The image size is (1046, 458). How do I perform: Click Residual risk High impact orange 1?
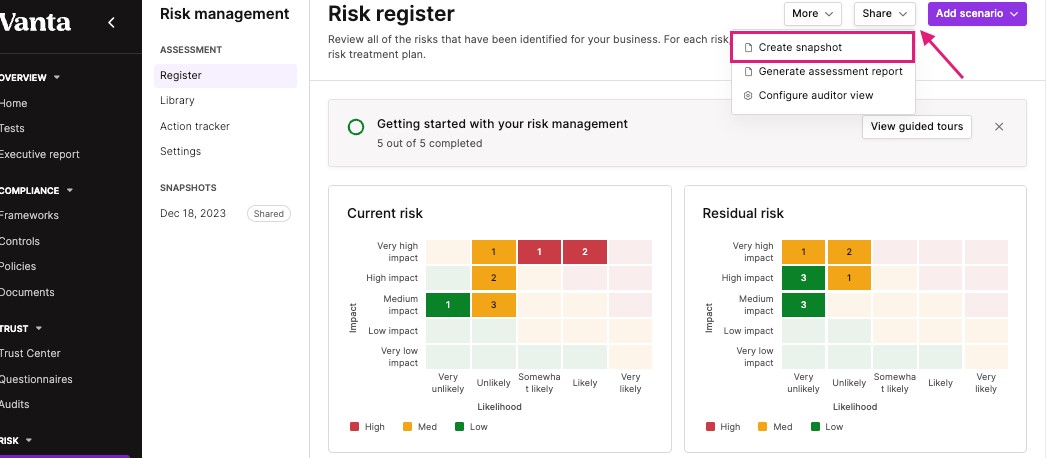(849, 278)
